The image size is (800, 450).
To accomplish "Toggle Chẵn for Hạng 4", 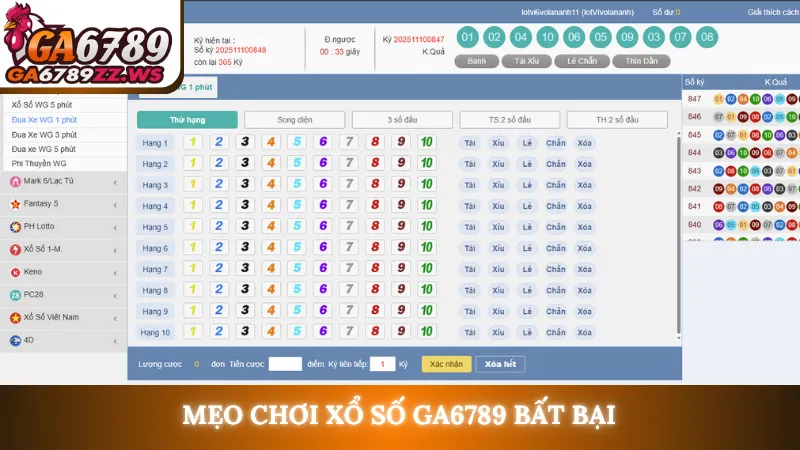I will click(556, 206).
